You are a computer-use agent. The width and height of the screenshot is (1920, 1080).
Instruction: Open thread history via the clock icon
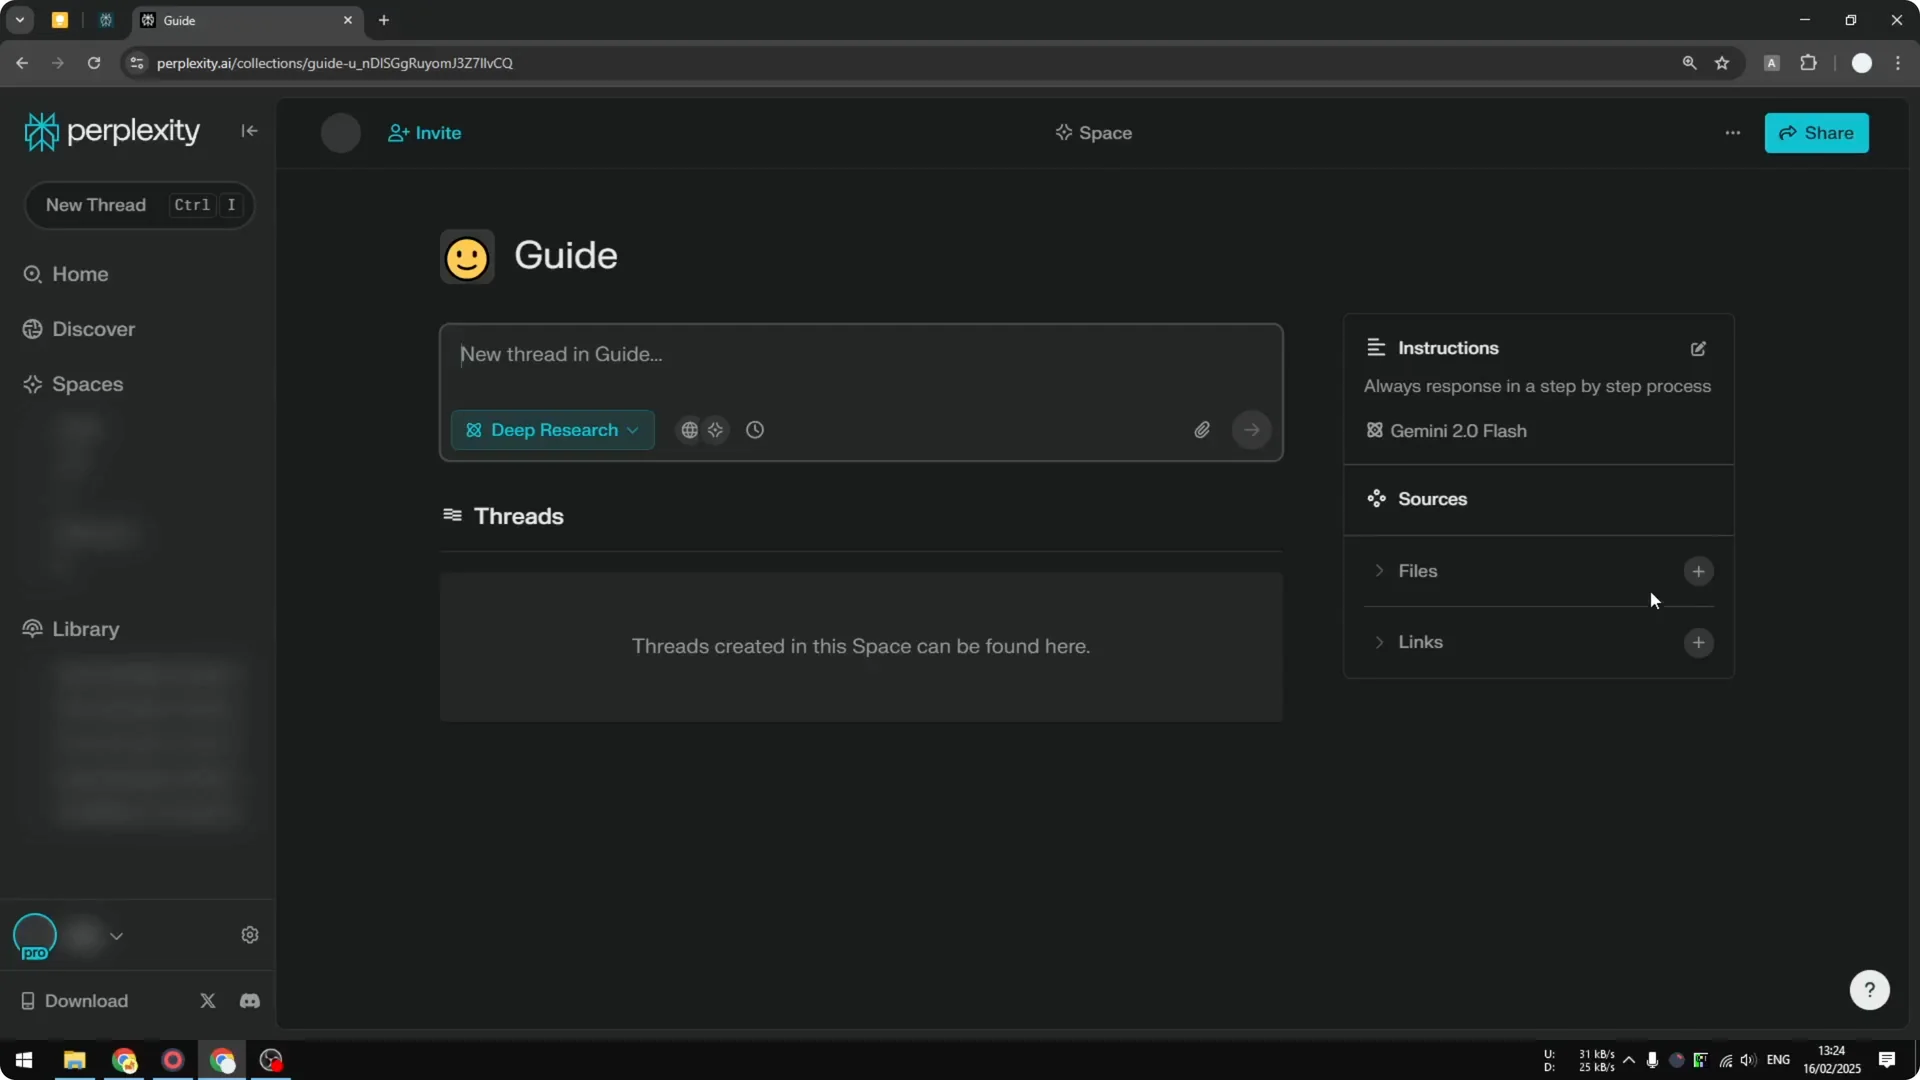coord(754,430)
